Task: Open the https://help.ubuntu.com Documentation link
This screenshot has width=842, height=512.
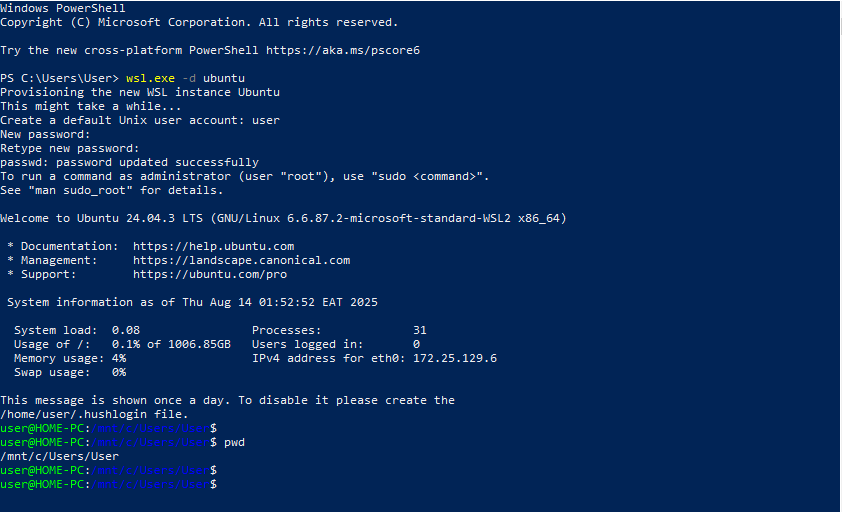Action: 213,246
